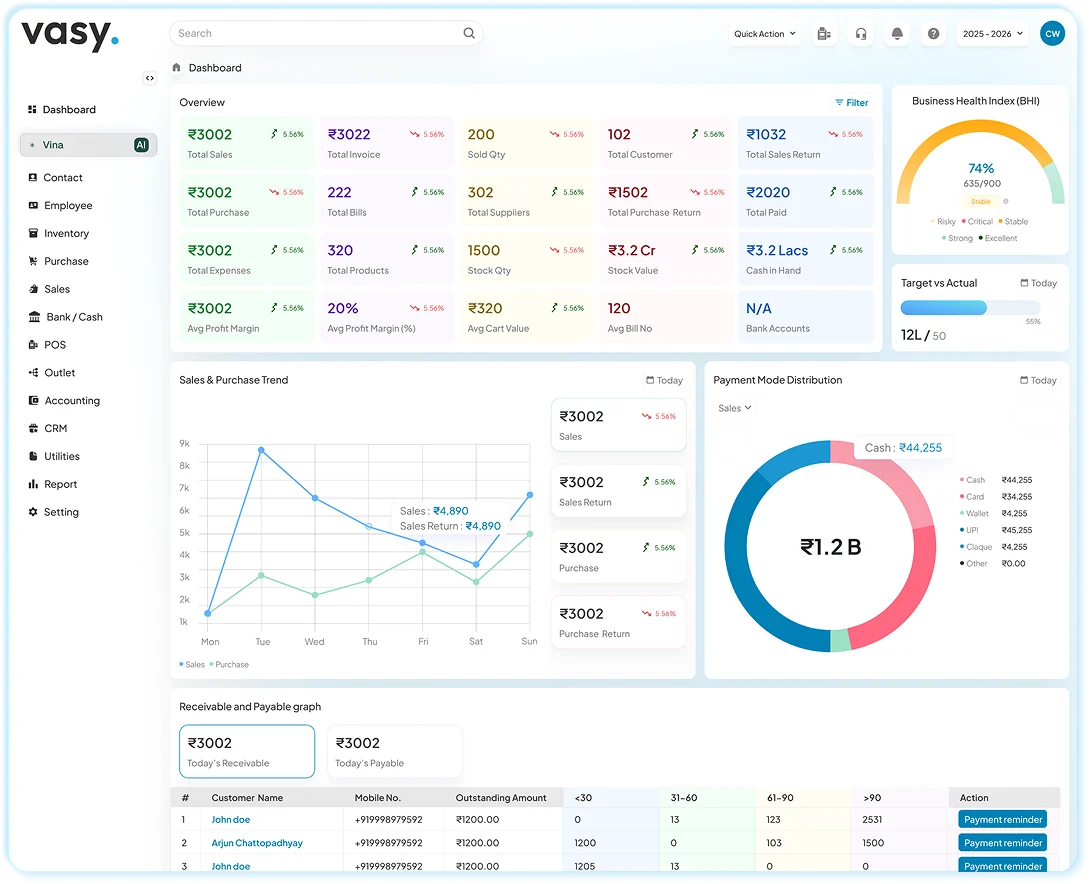Screen dimensions: 1090x884
Task: Toggle the Cheque legend entry
Action: pos(975,547)
